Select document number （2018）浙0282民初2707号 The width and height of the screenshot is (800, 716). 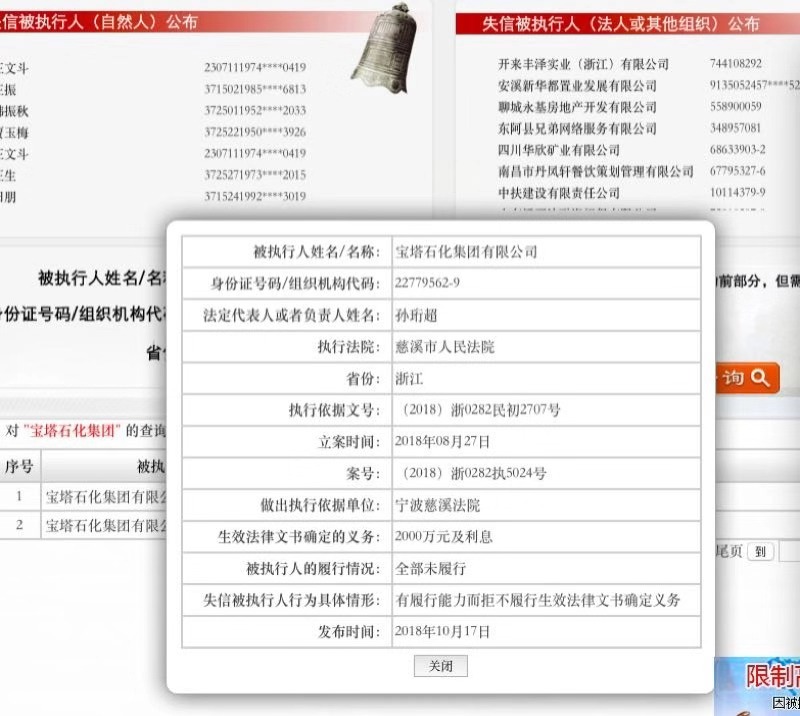(480, 410)
